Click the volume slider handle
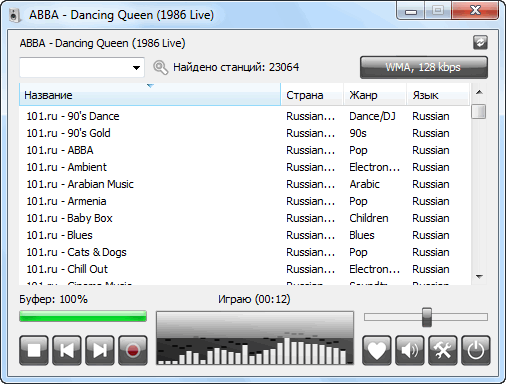 (427, 317)
